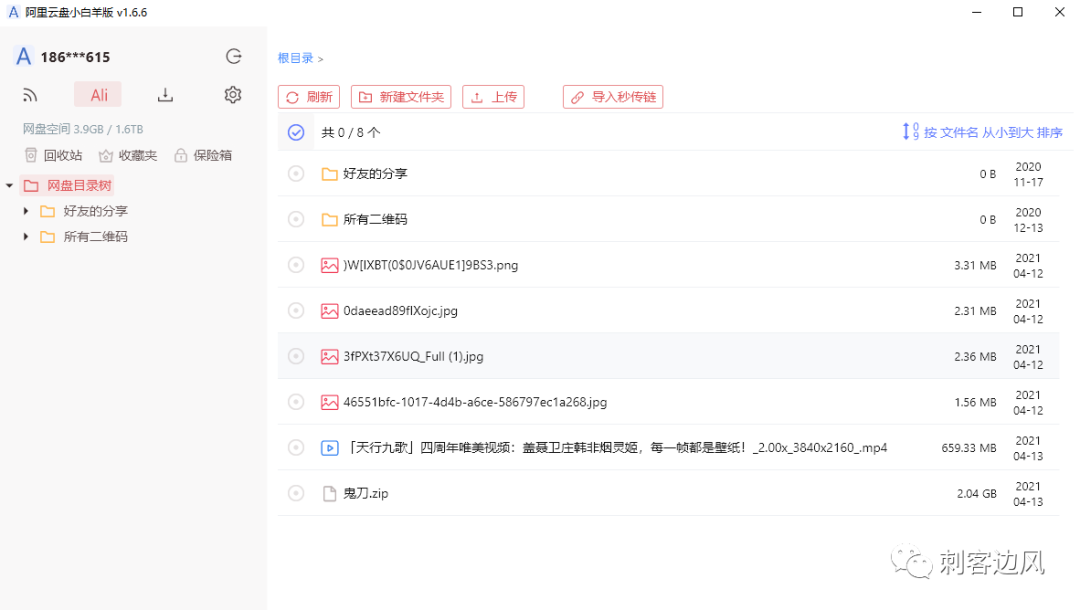The height and width of the screenshot is (610, 1080).
Task: Open the RSS feed tab icon
Action: [x=30, y=95]
